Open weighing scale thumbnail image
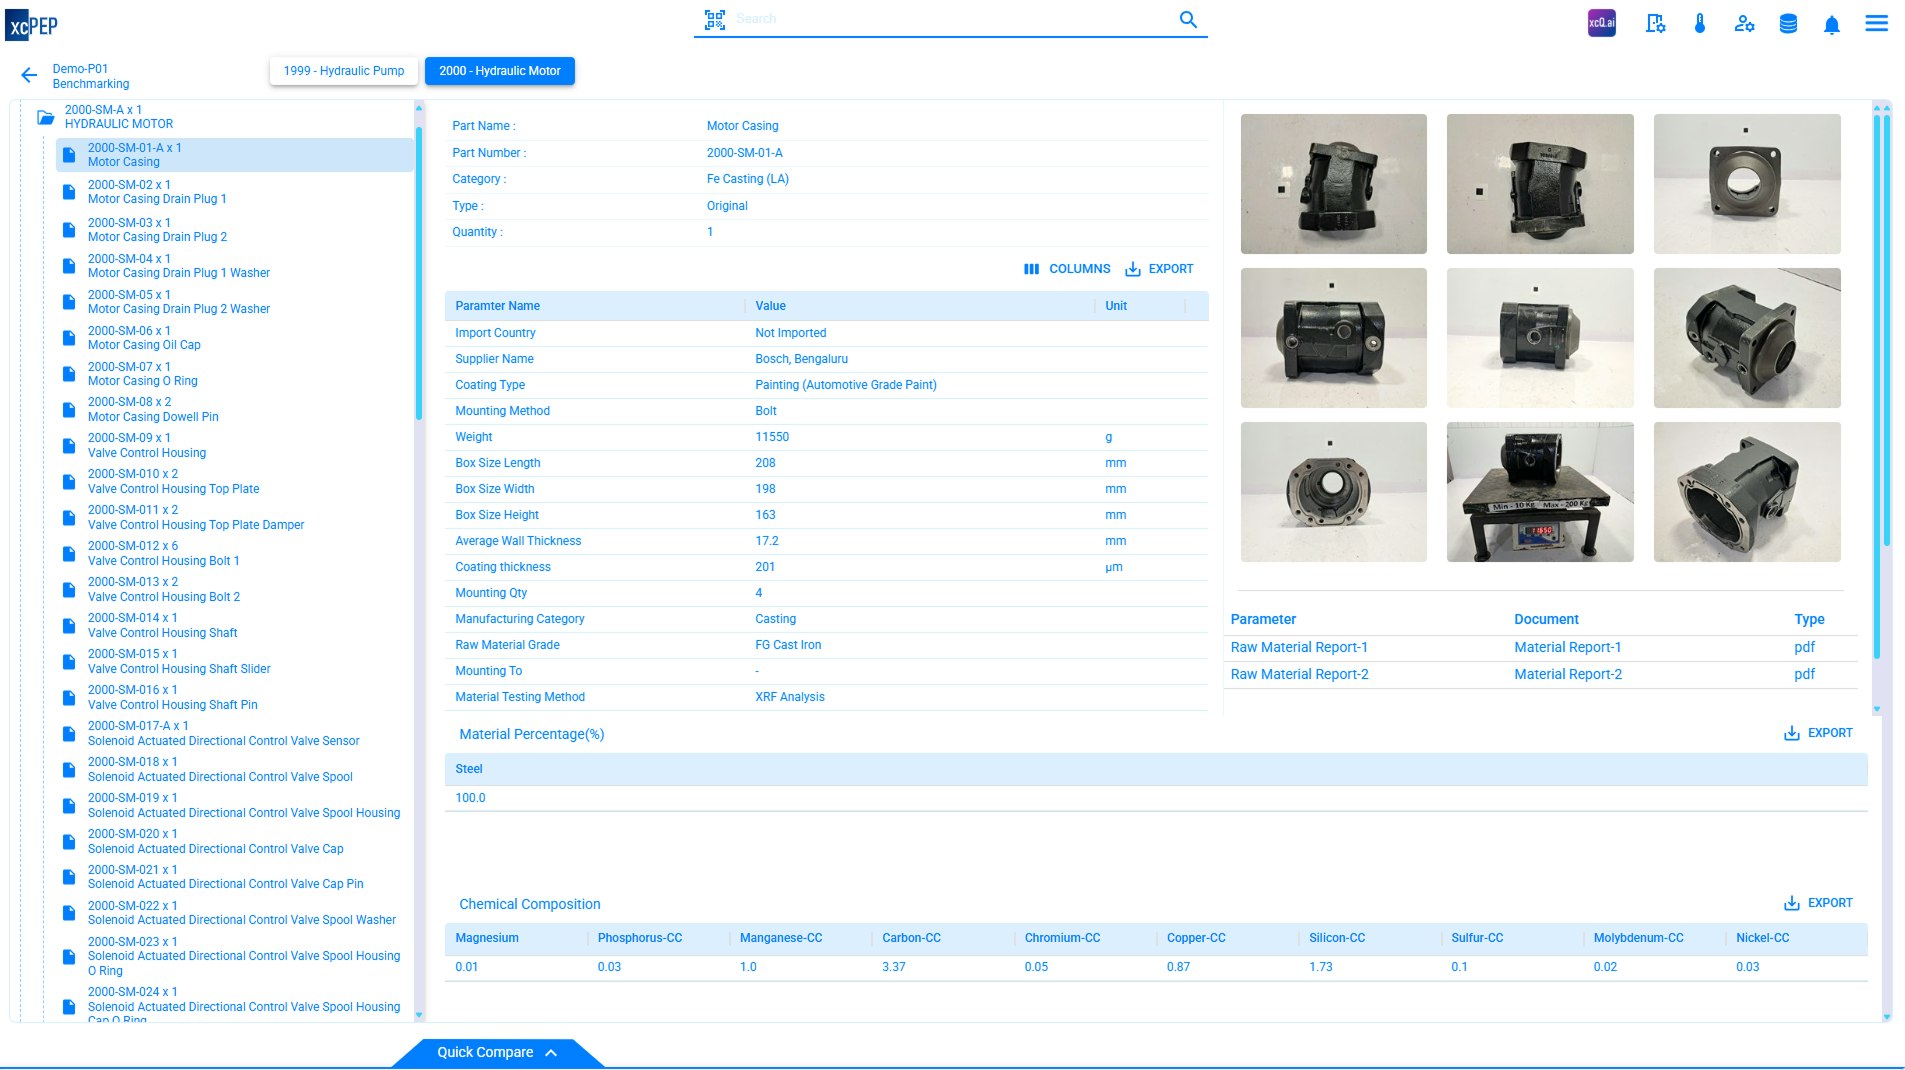The width and height of the screenshot is (1905, 1070). pyautogui.click(x=1539, y=492)
